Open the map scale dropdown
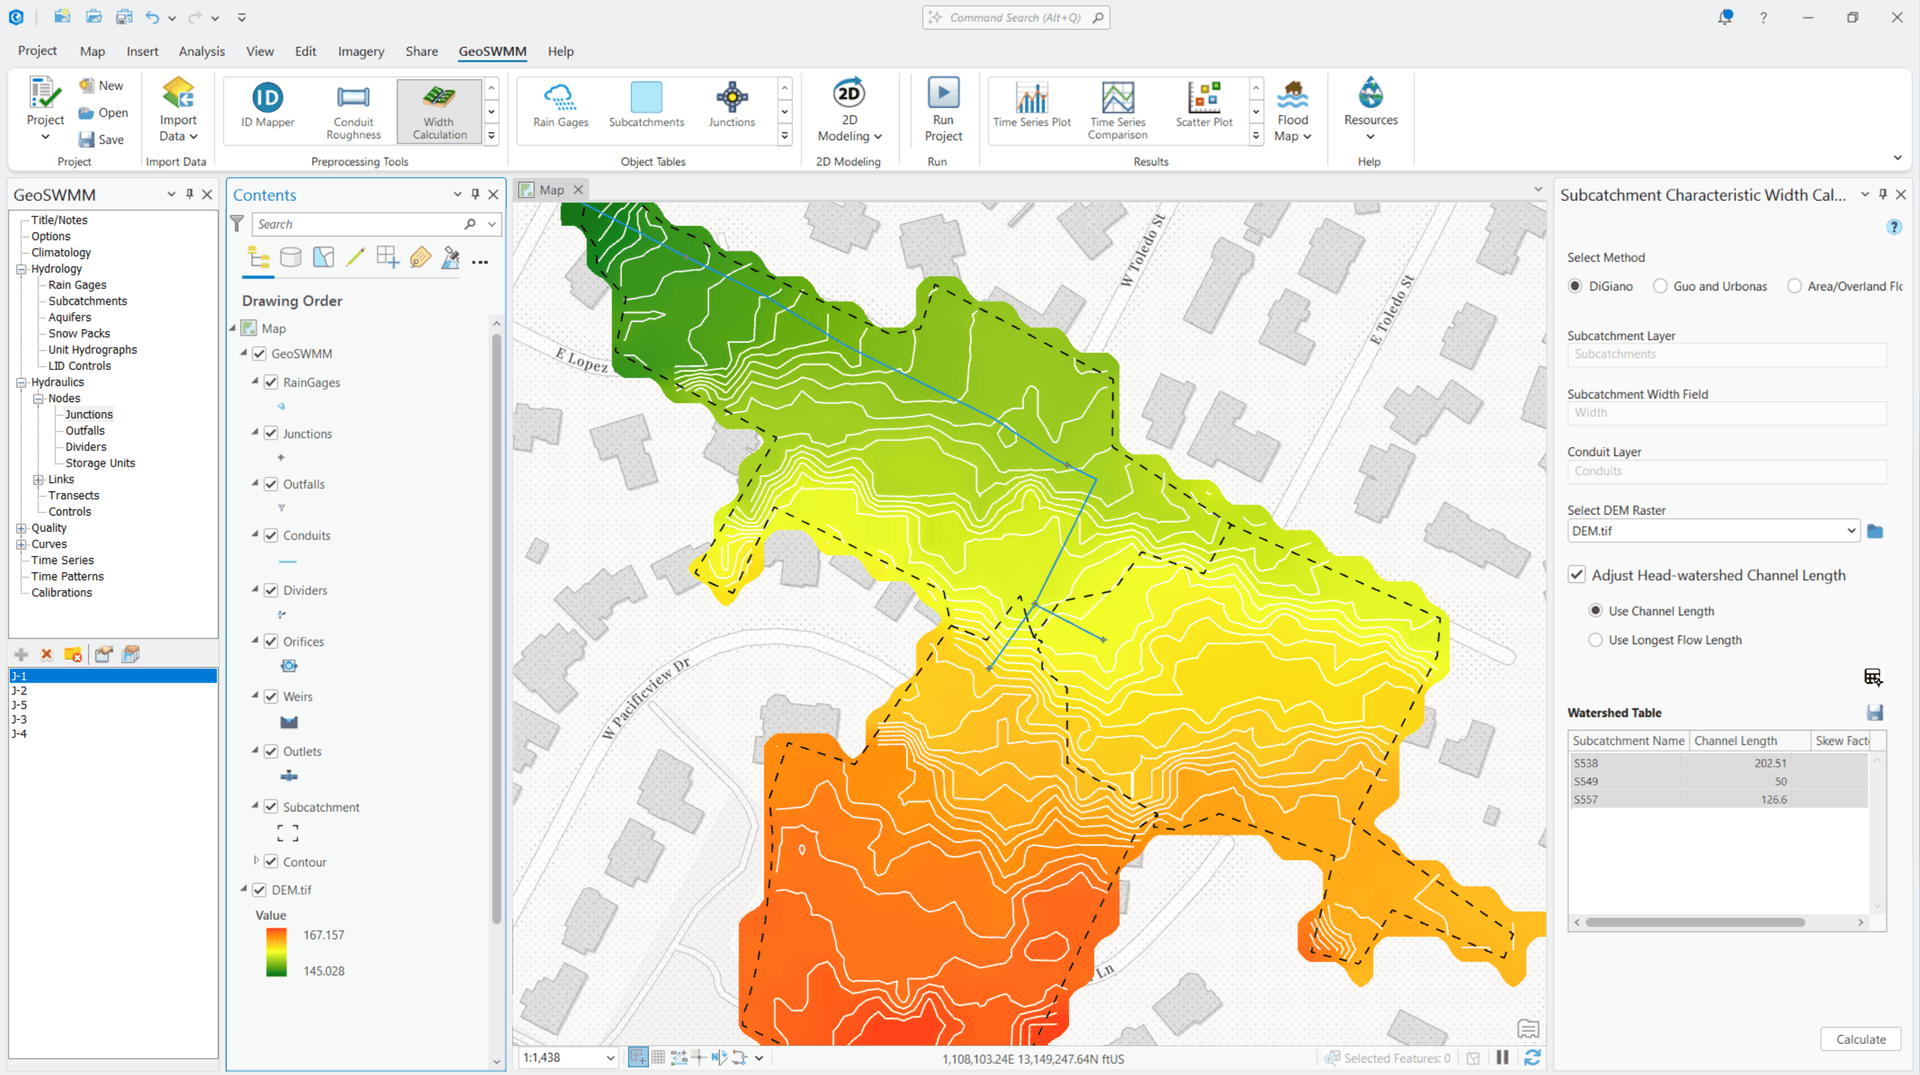 pyautogui.click(x=610, y=1057)
